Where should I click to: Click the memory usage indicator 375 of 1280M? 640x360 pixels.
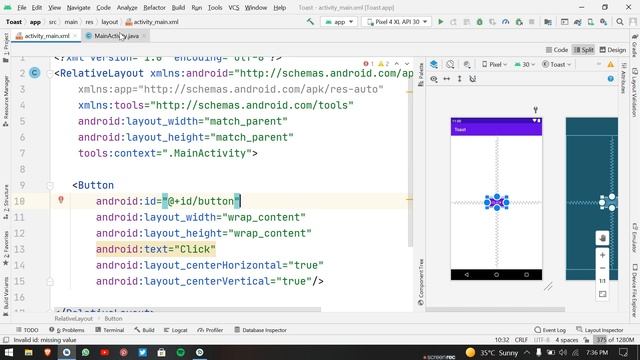[x=614, y=340]
